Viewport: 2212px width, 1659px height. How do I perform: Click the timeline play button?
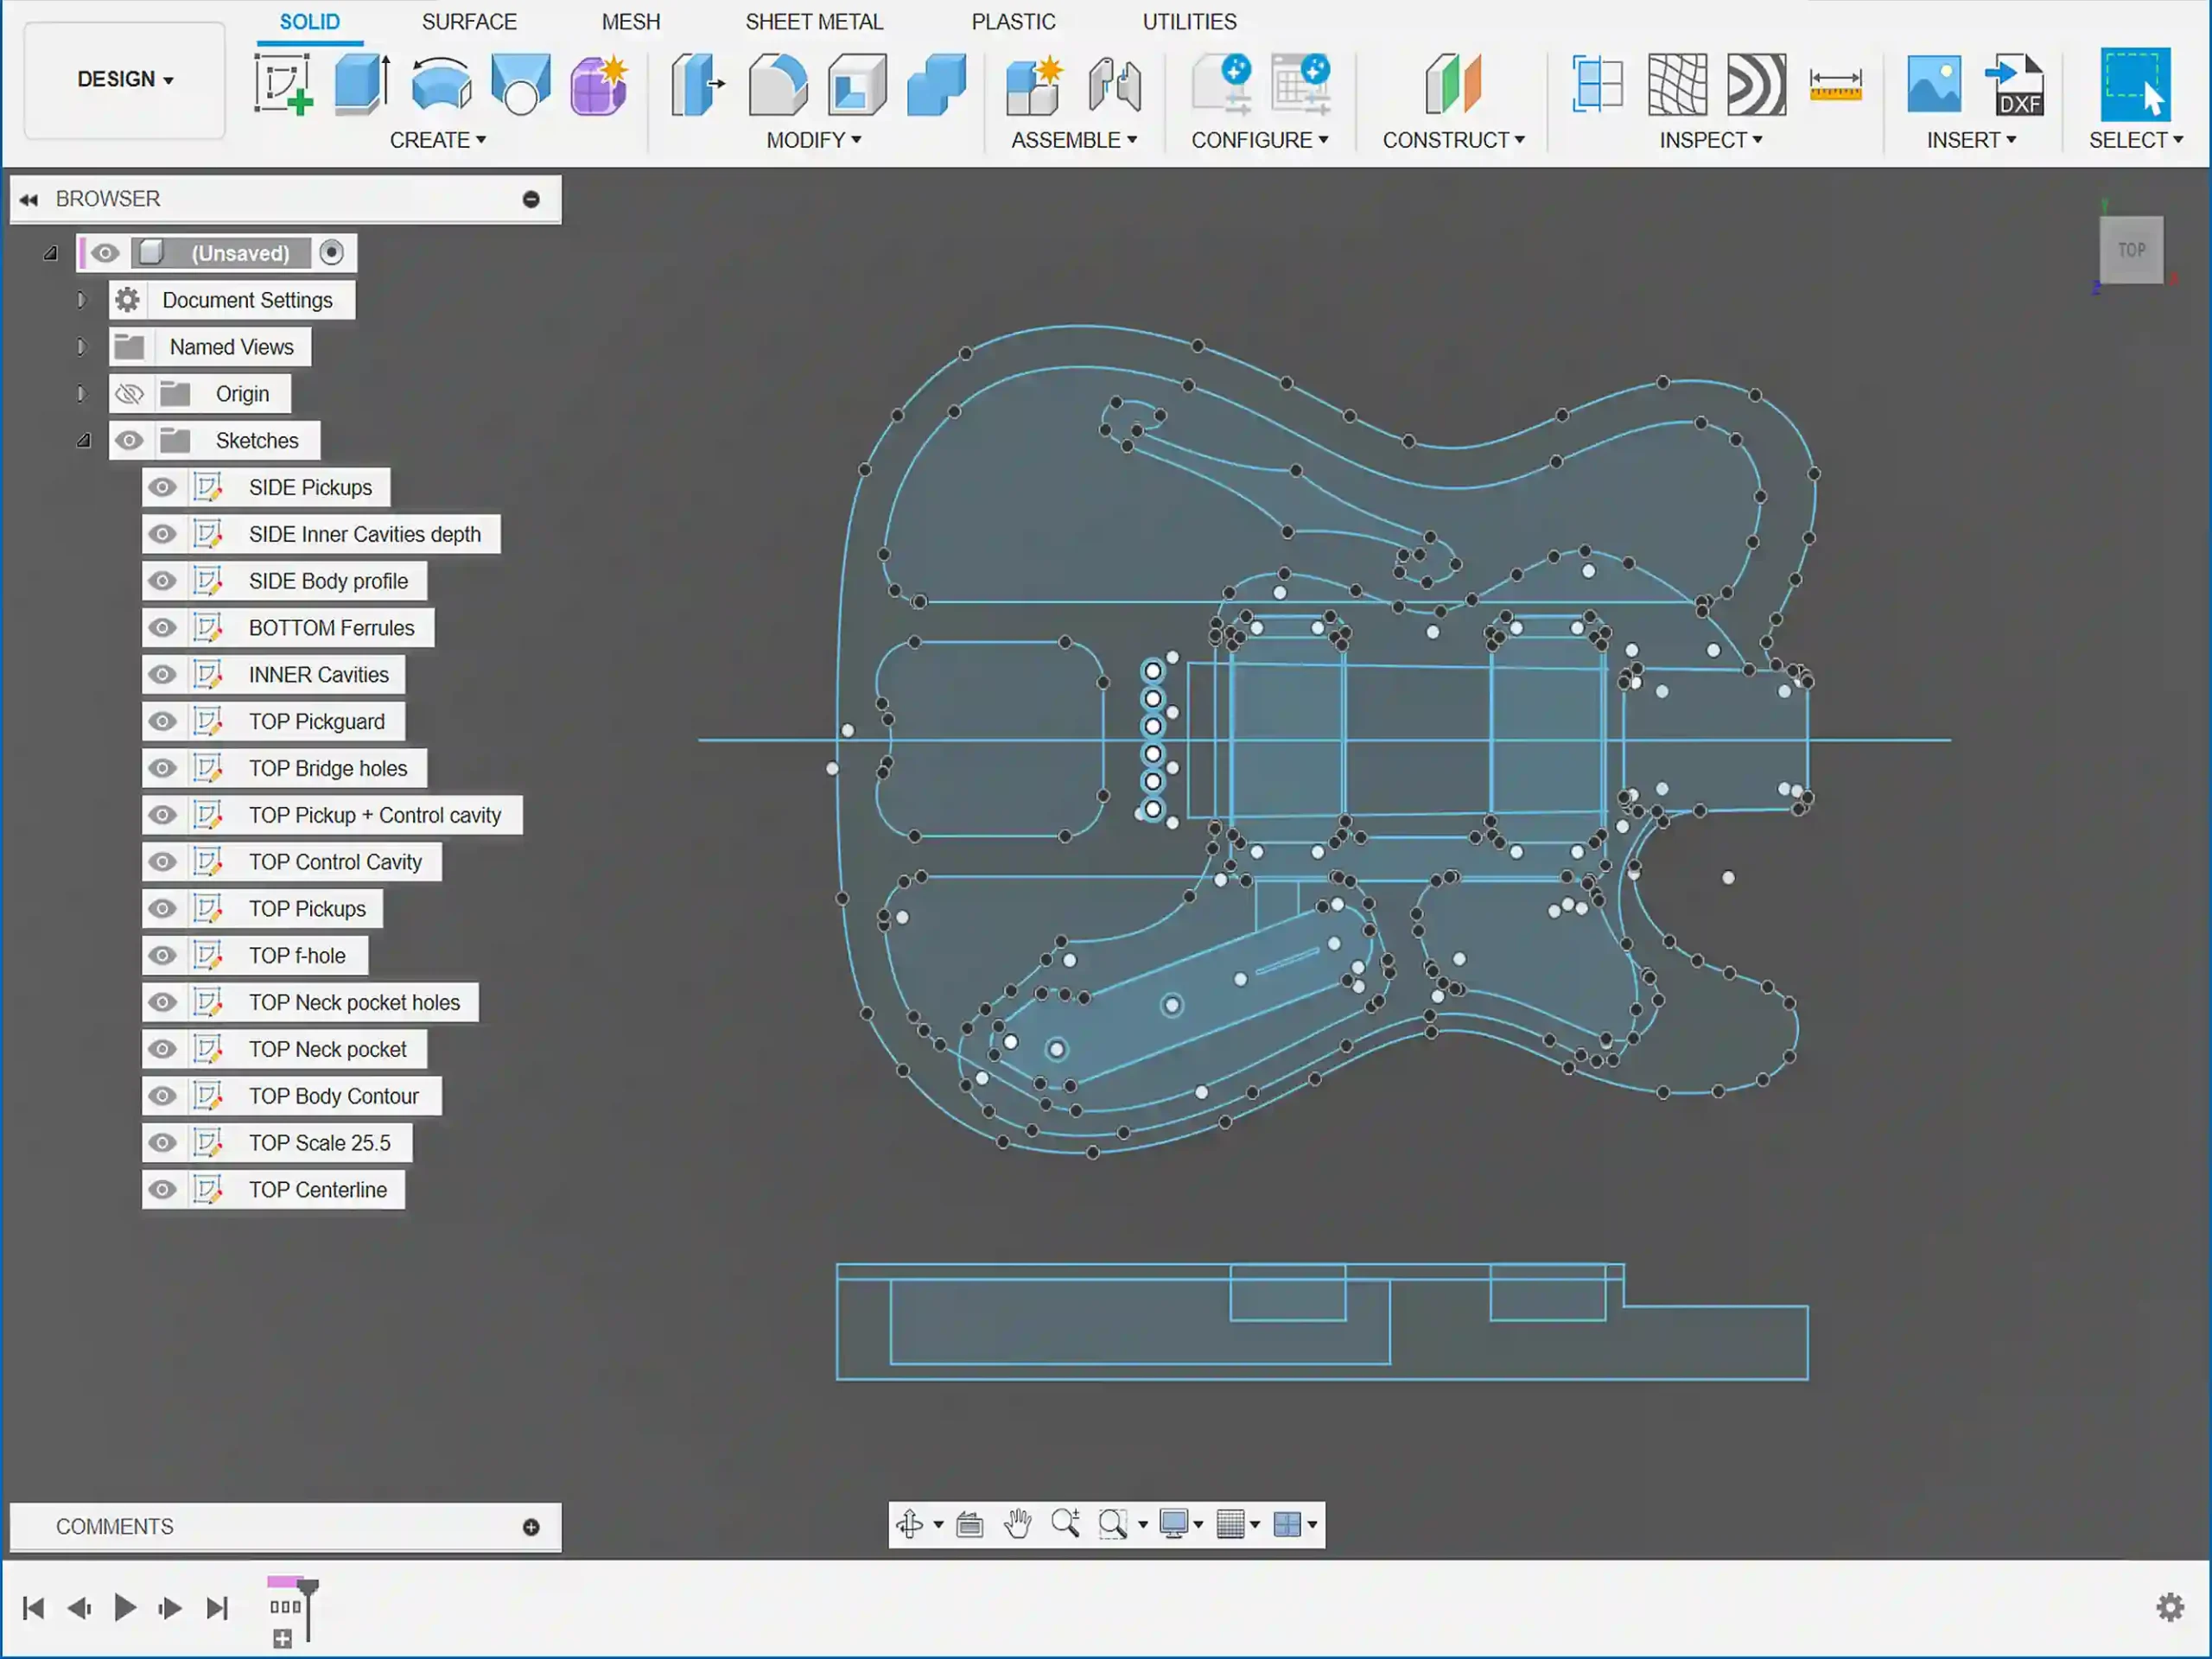point(125,1607)
